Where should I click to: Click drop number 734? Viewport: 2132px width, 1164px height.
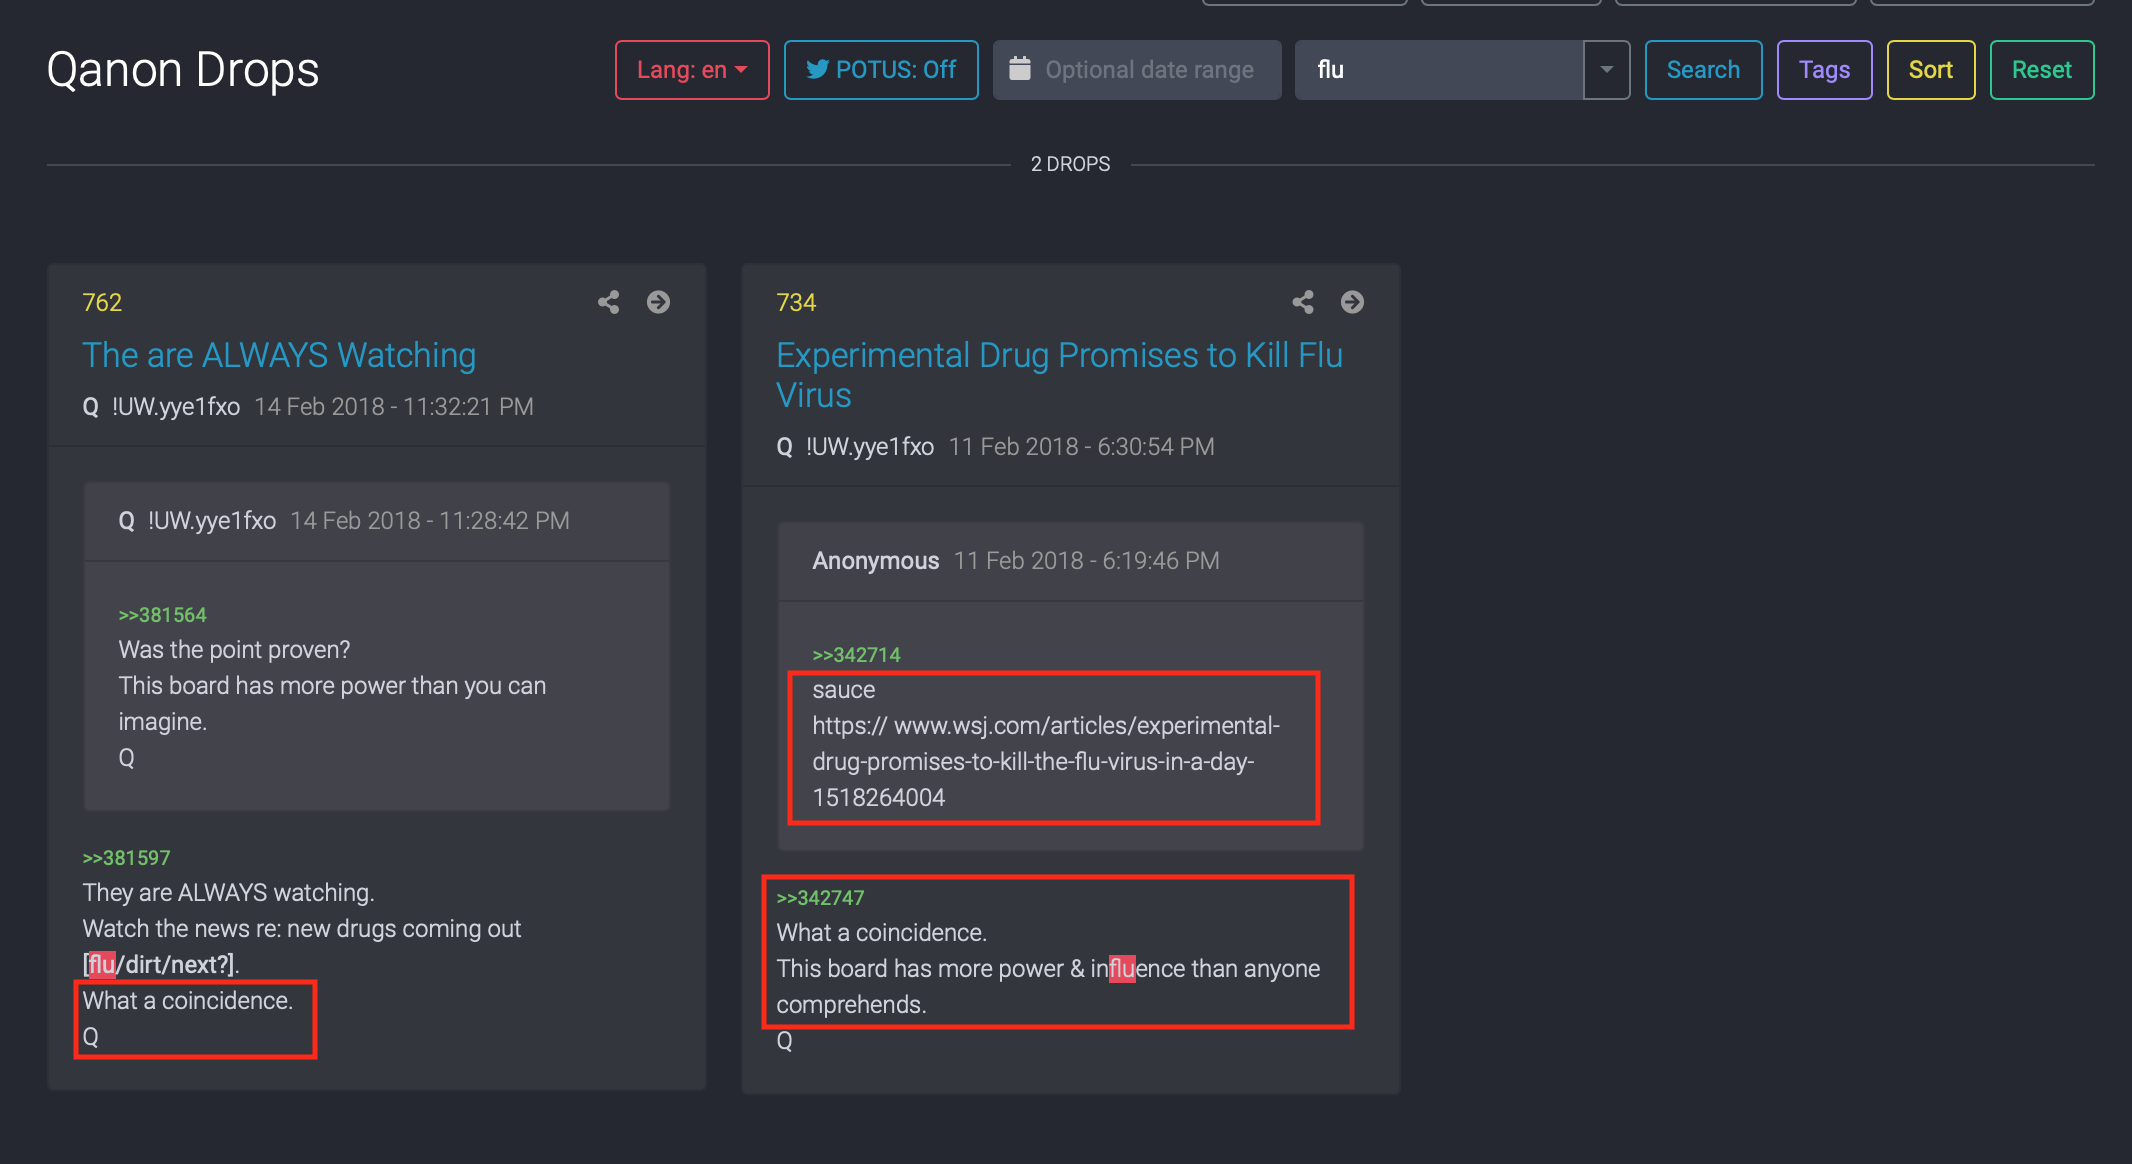(796, 302)
